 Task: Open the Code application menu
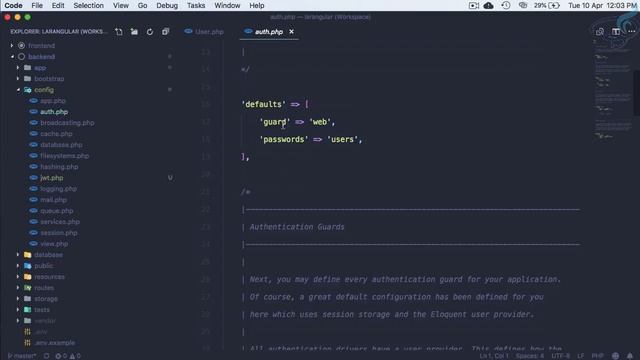[x=13, y=5]
